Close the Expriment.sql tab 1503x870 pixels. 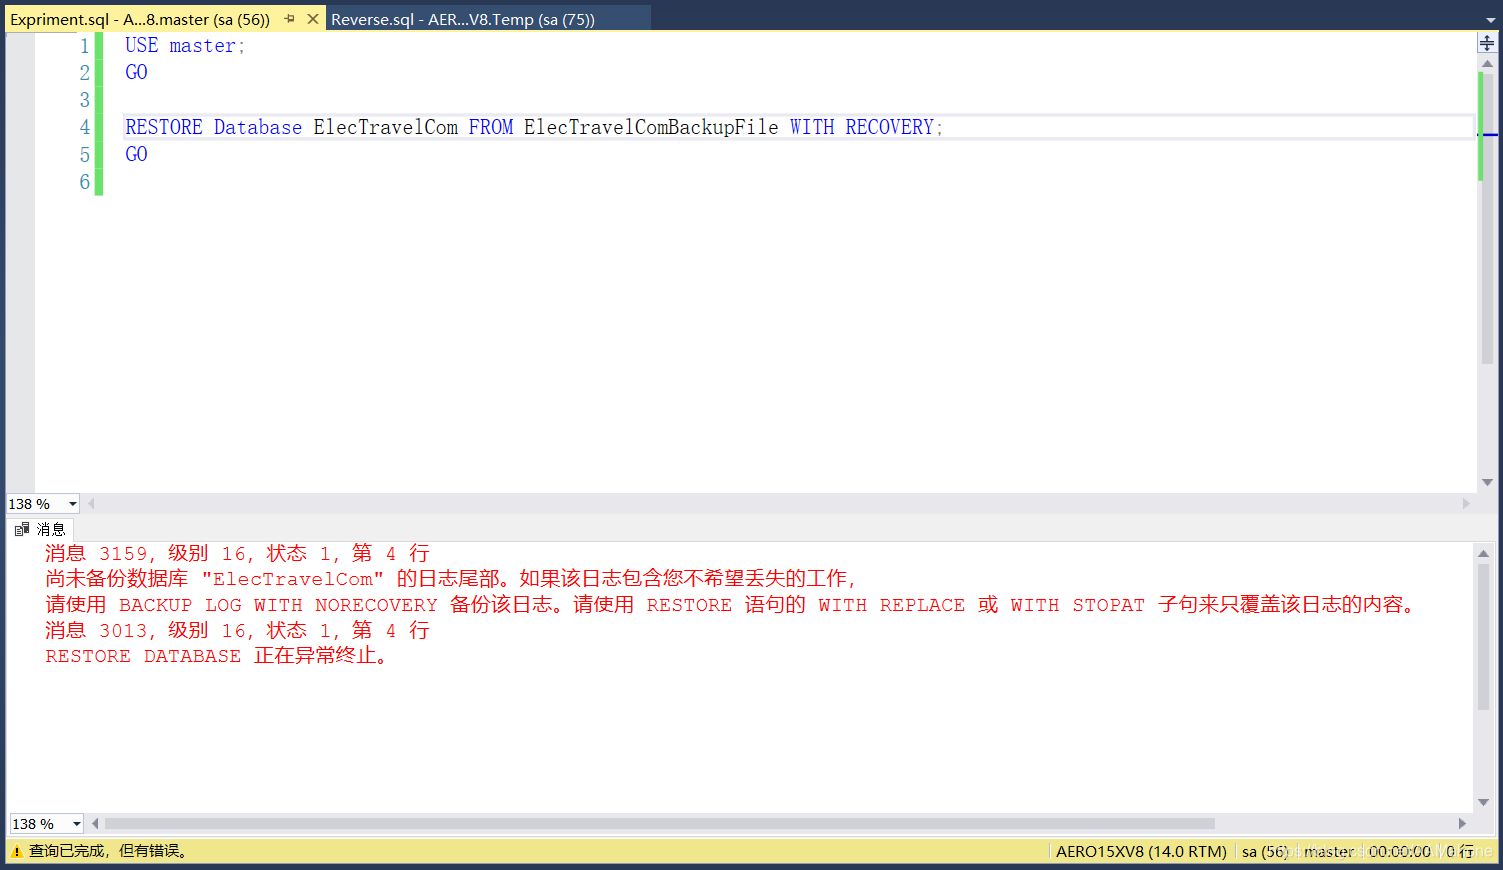point(313,19)
